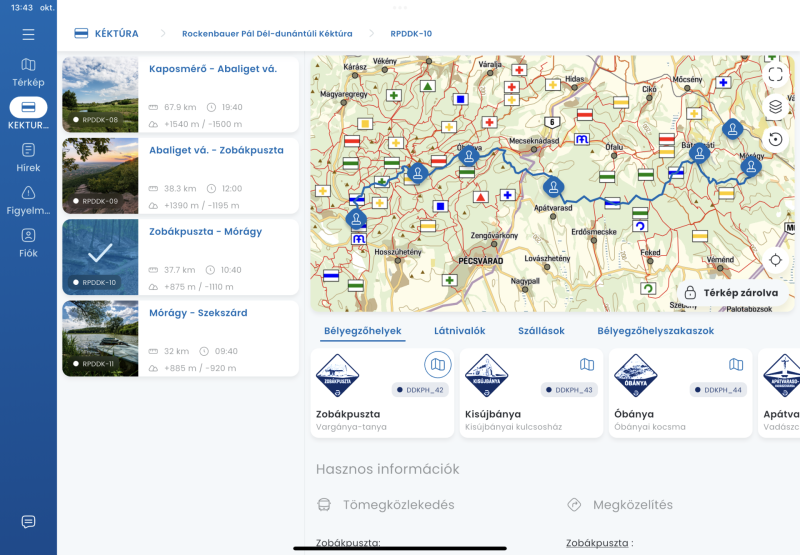Image resolution: width=800 pixels, height=555 pixels.
Task: Reset map orientation with the rotate icon
Action: click(775, 139)
